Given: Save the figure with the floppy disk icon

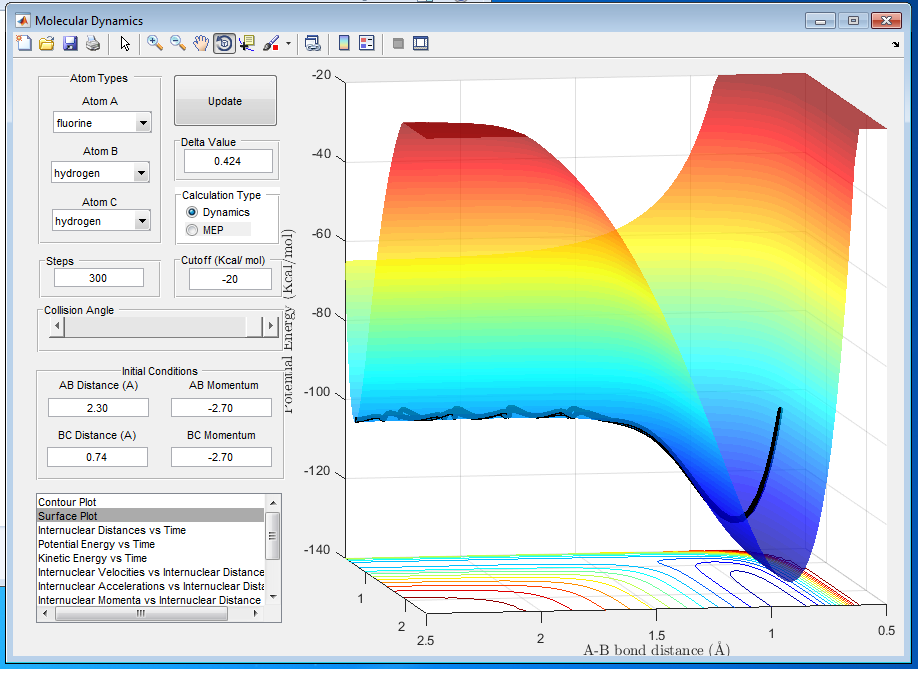Looking at the screenshot, I should point(70,43).
